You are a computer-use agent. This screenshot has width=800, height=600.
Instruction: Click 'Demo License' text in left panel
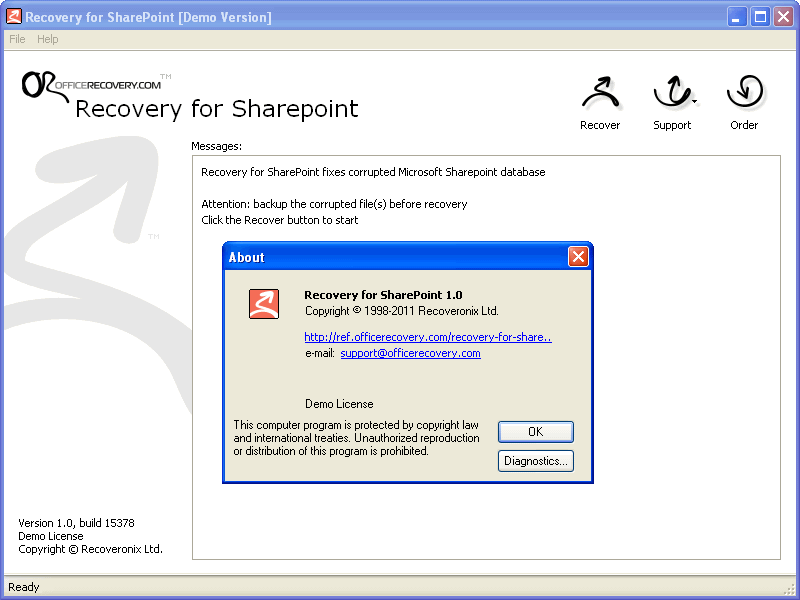(x=51, y=536)
